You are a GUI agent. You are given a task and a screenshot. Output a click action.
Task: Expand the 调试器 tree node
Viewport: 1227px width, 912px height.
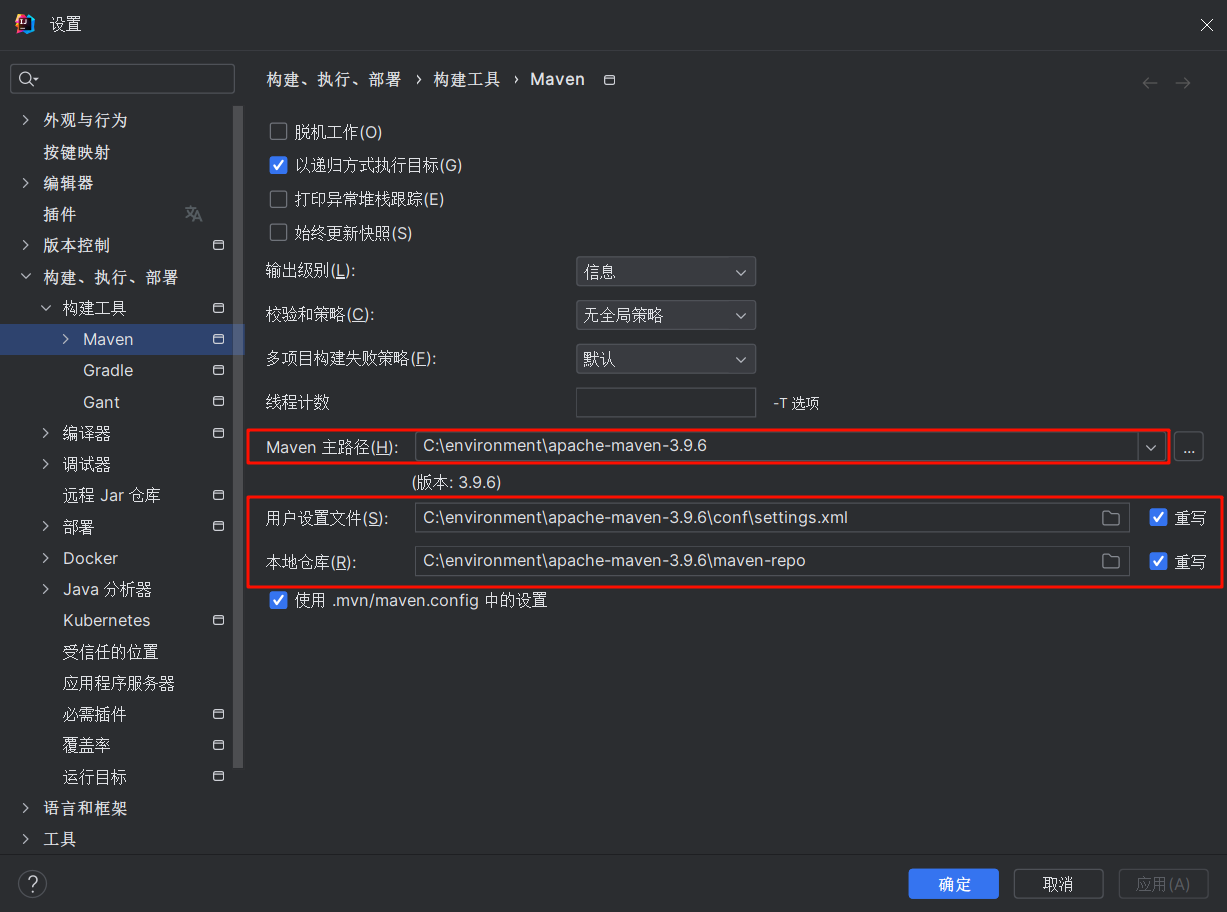(x=46, y=464)
